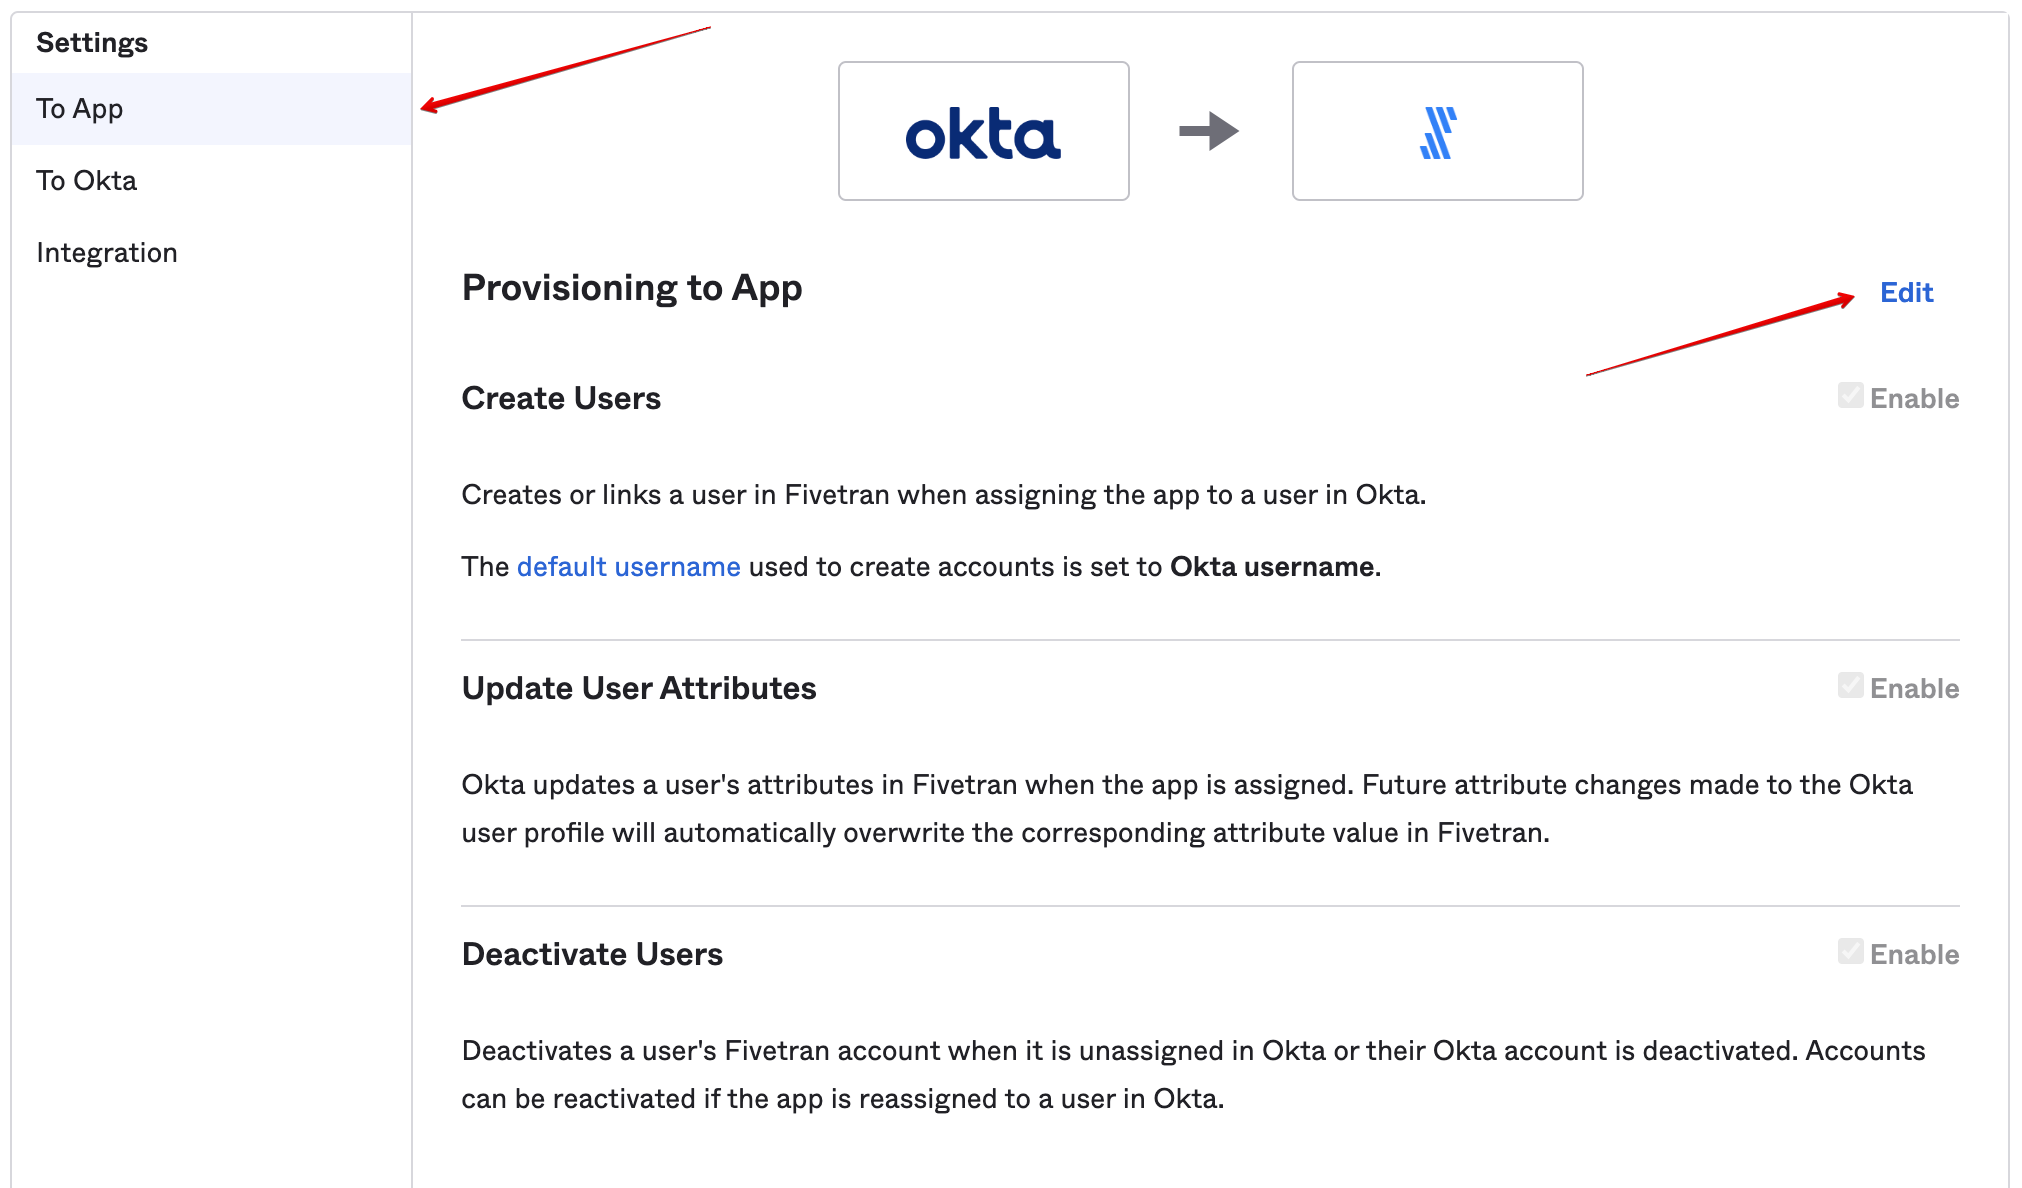Enable the Update User Attributes checkbox
Screen dimensions: 2022x1188
1848,689
